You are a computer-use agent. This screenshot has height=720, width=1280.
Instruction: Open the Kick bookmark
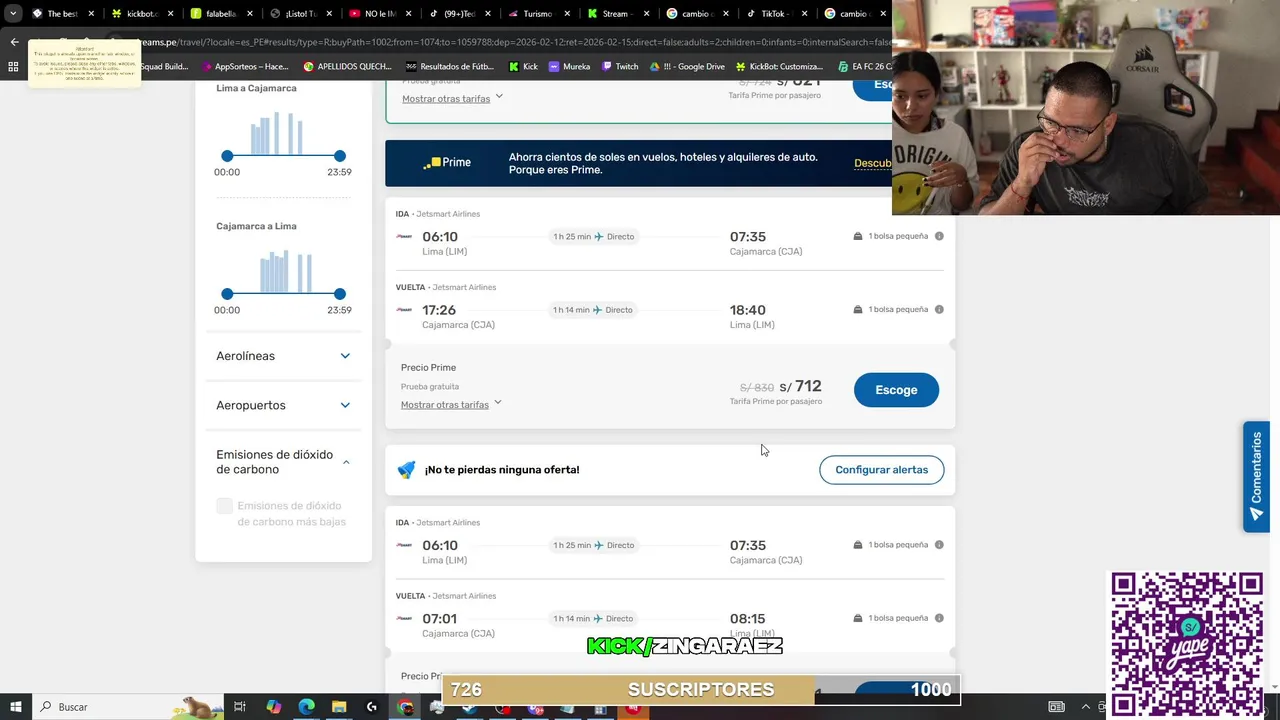[x=523, y=67]
